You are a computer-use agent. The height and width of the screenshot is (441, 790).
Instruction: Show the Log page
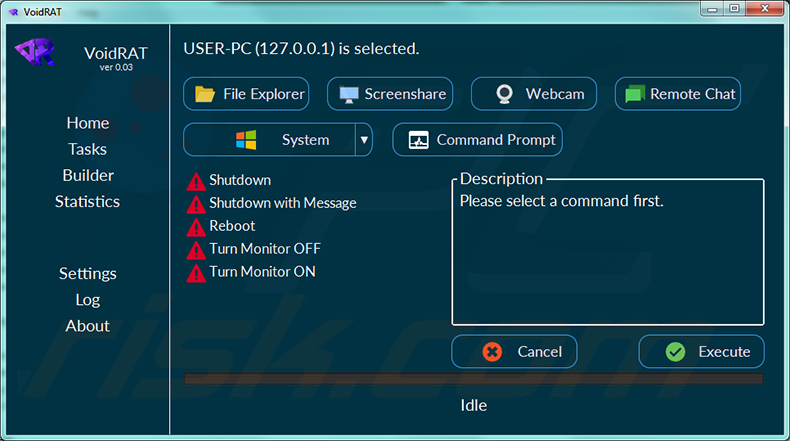[x=88, y=300]
